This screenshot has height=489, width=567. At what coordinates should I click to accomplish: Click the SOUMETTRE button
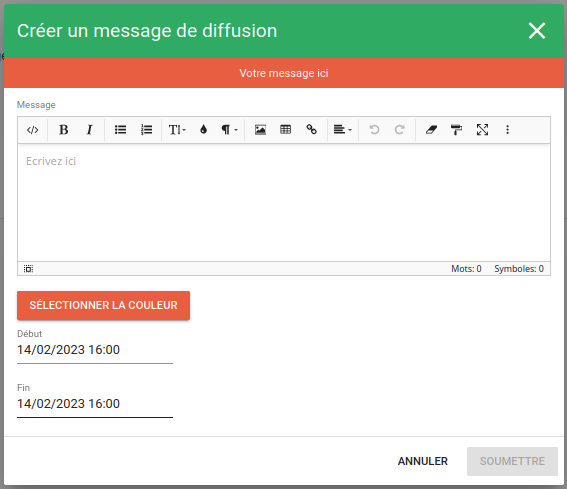512,461
